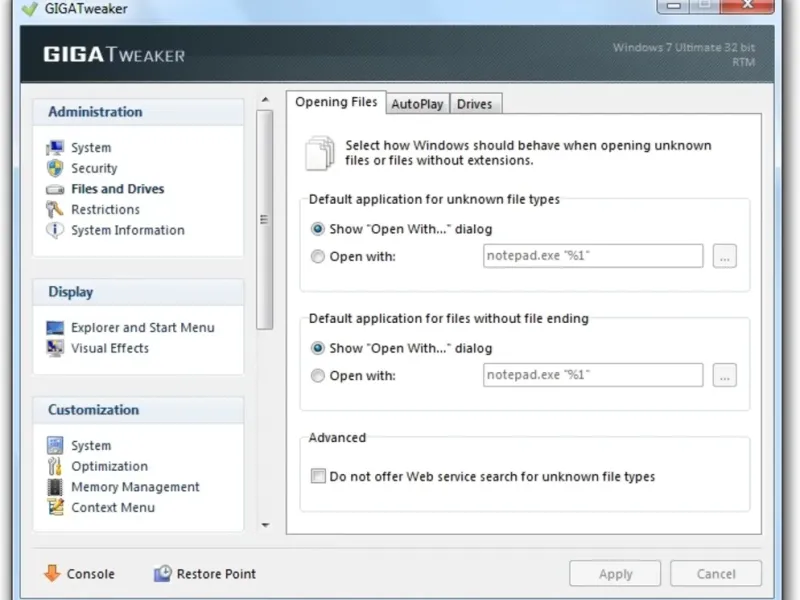Screen dimensions: 800x600
Task: Switch to the Drives tab
Action: point(474,104)
